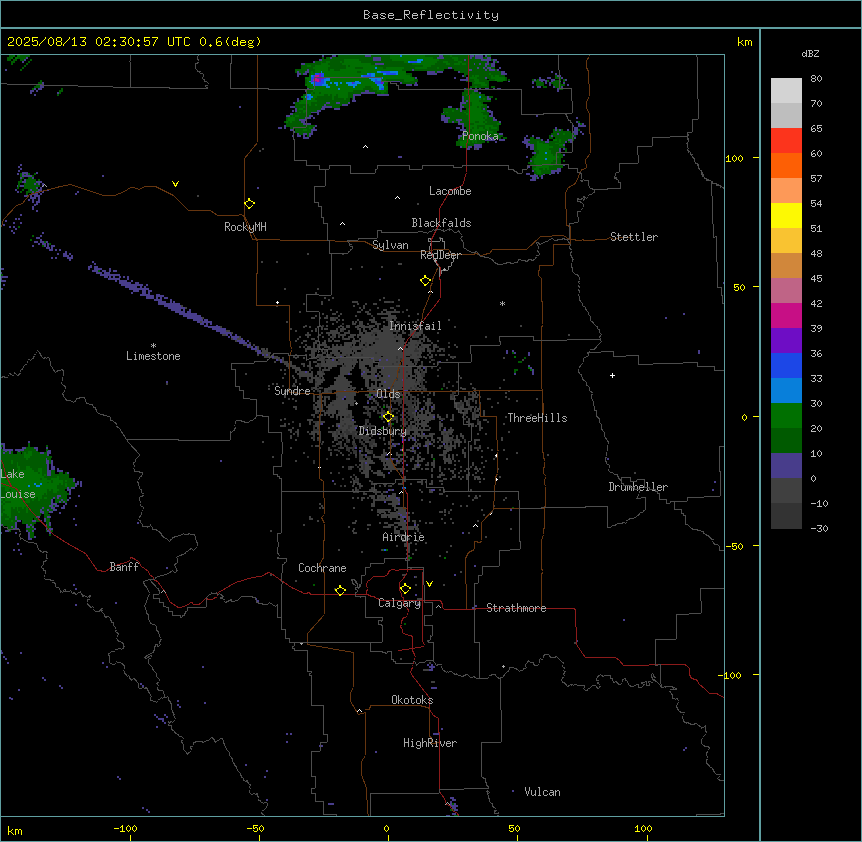
Task: Click the Strathmore town label
Action: point(516,608)
